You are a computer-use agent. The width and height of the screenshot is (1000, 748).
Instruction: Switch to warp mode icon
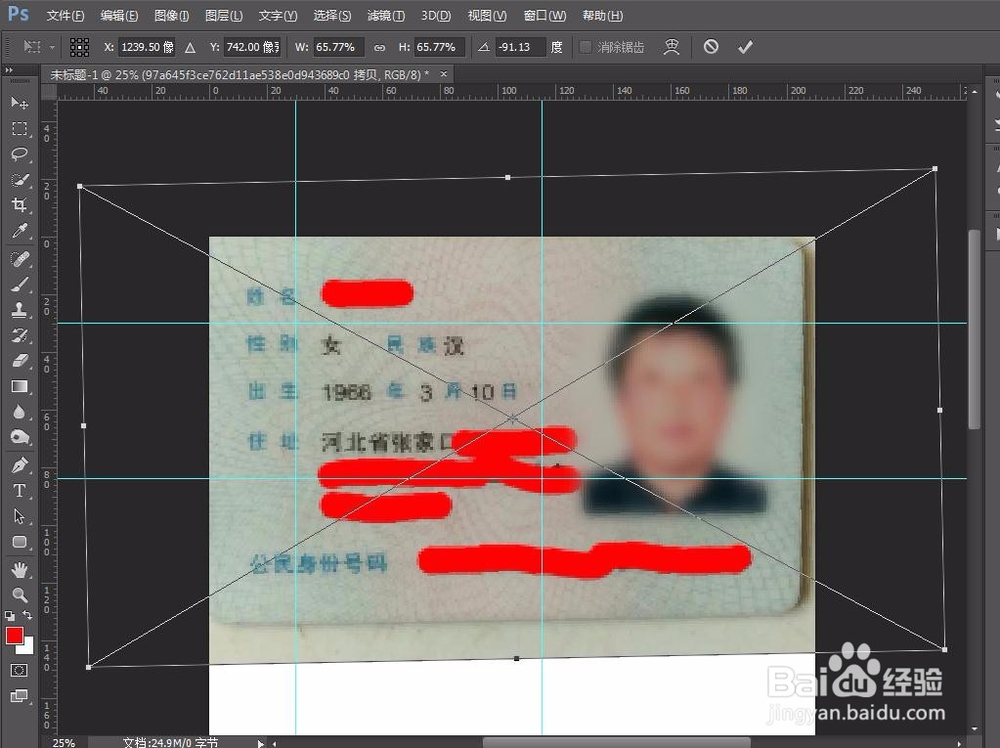672,47
